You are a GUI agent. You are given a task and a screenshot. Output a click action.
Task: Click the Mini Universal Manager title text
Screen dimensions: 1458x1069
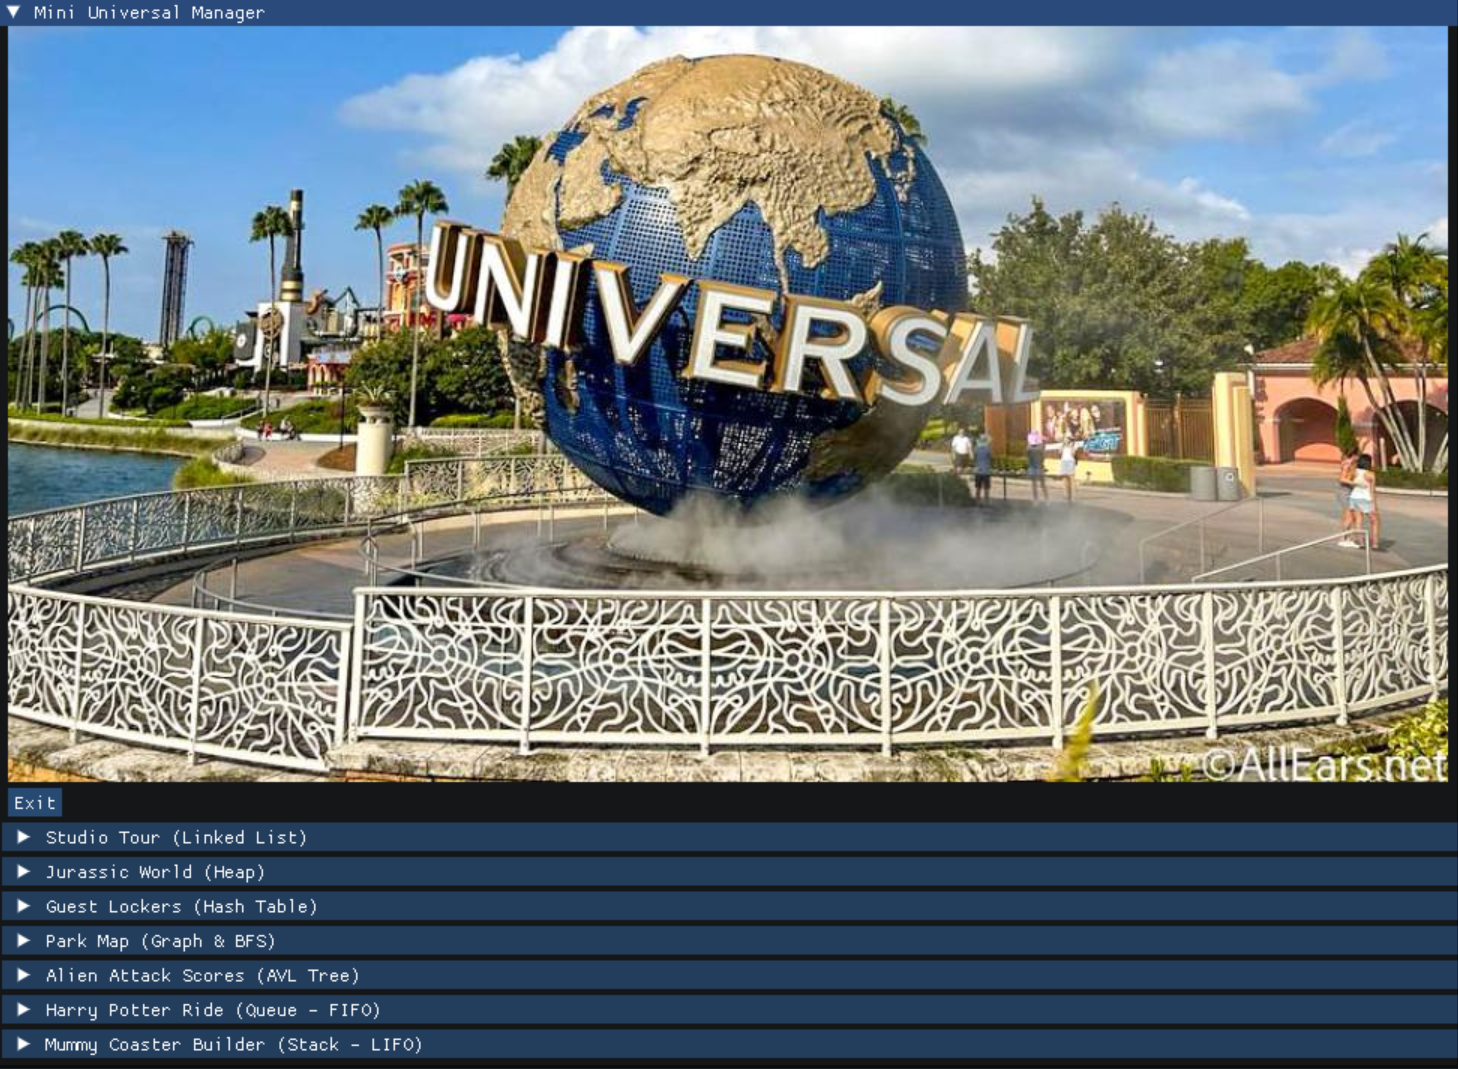(149, 13)
